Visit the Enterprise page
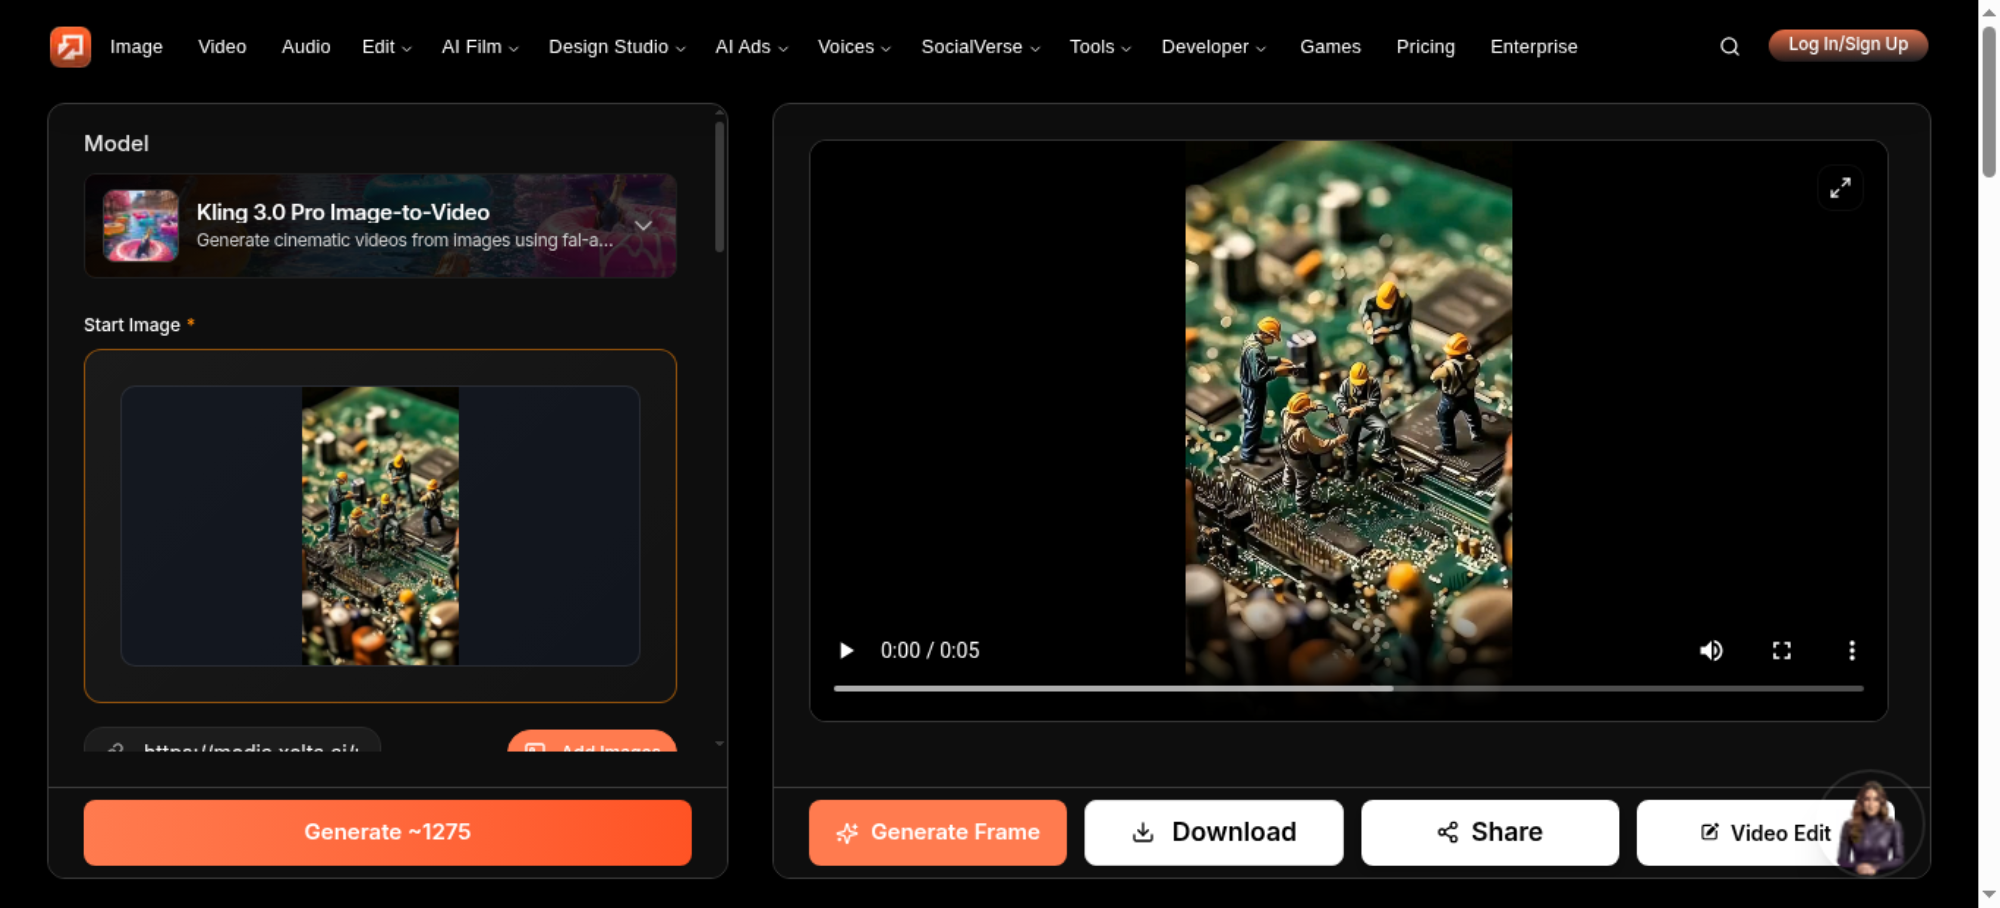Screen dimensions: 2000x908 pos(1534,47)
